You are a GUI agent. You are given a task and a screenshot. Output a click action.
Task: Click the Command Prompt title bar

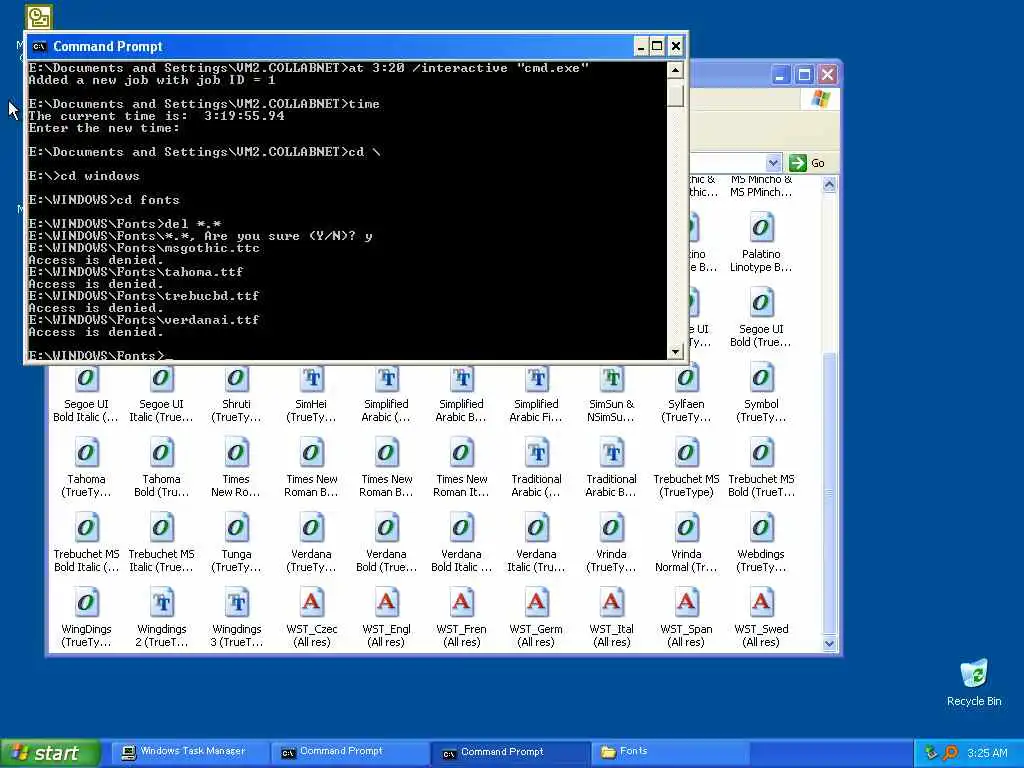[x=332, y=46]
